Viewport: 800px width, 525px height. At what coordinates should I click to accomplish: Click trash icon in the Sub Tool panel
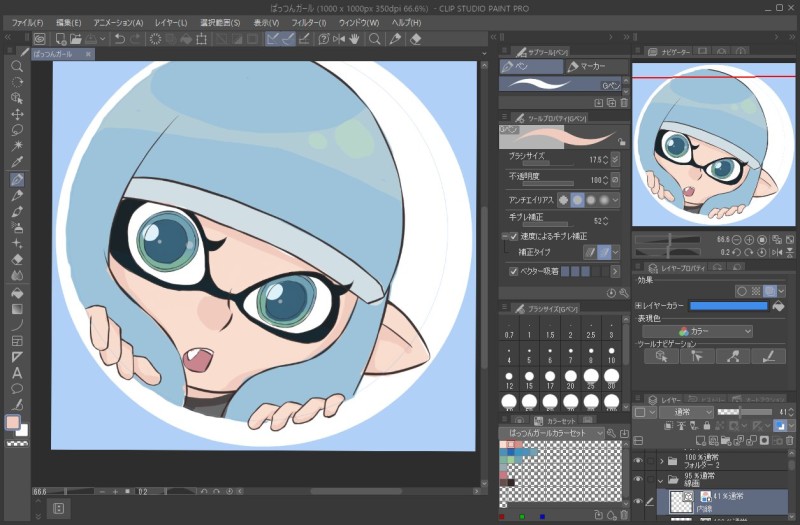click(625, 102)
